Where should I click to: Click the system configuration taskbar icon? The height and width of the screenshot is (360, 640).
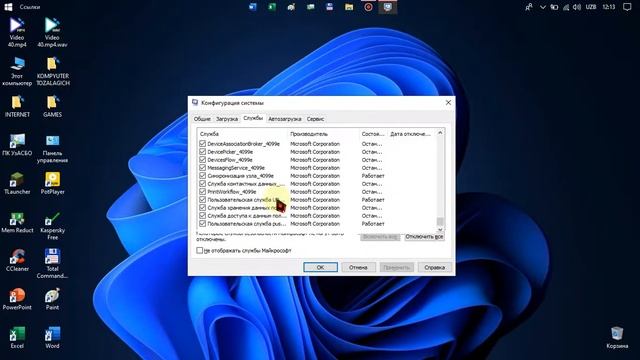tap(388, 7)
